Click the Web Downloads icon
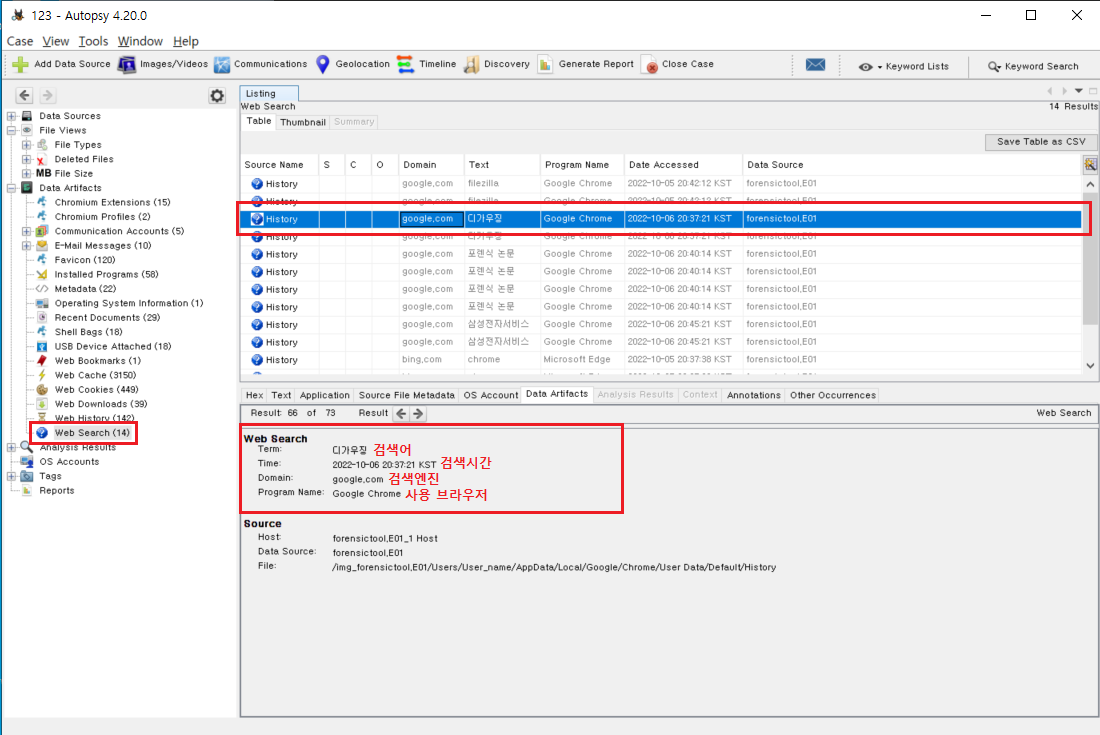This screenshot has height=735, width=1100. click(42, 404)
